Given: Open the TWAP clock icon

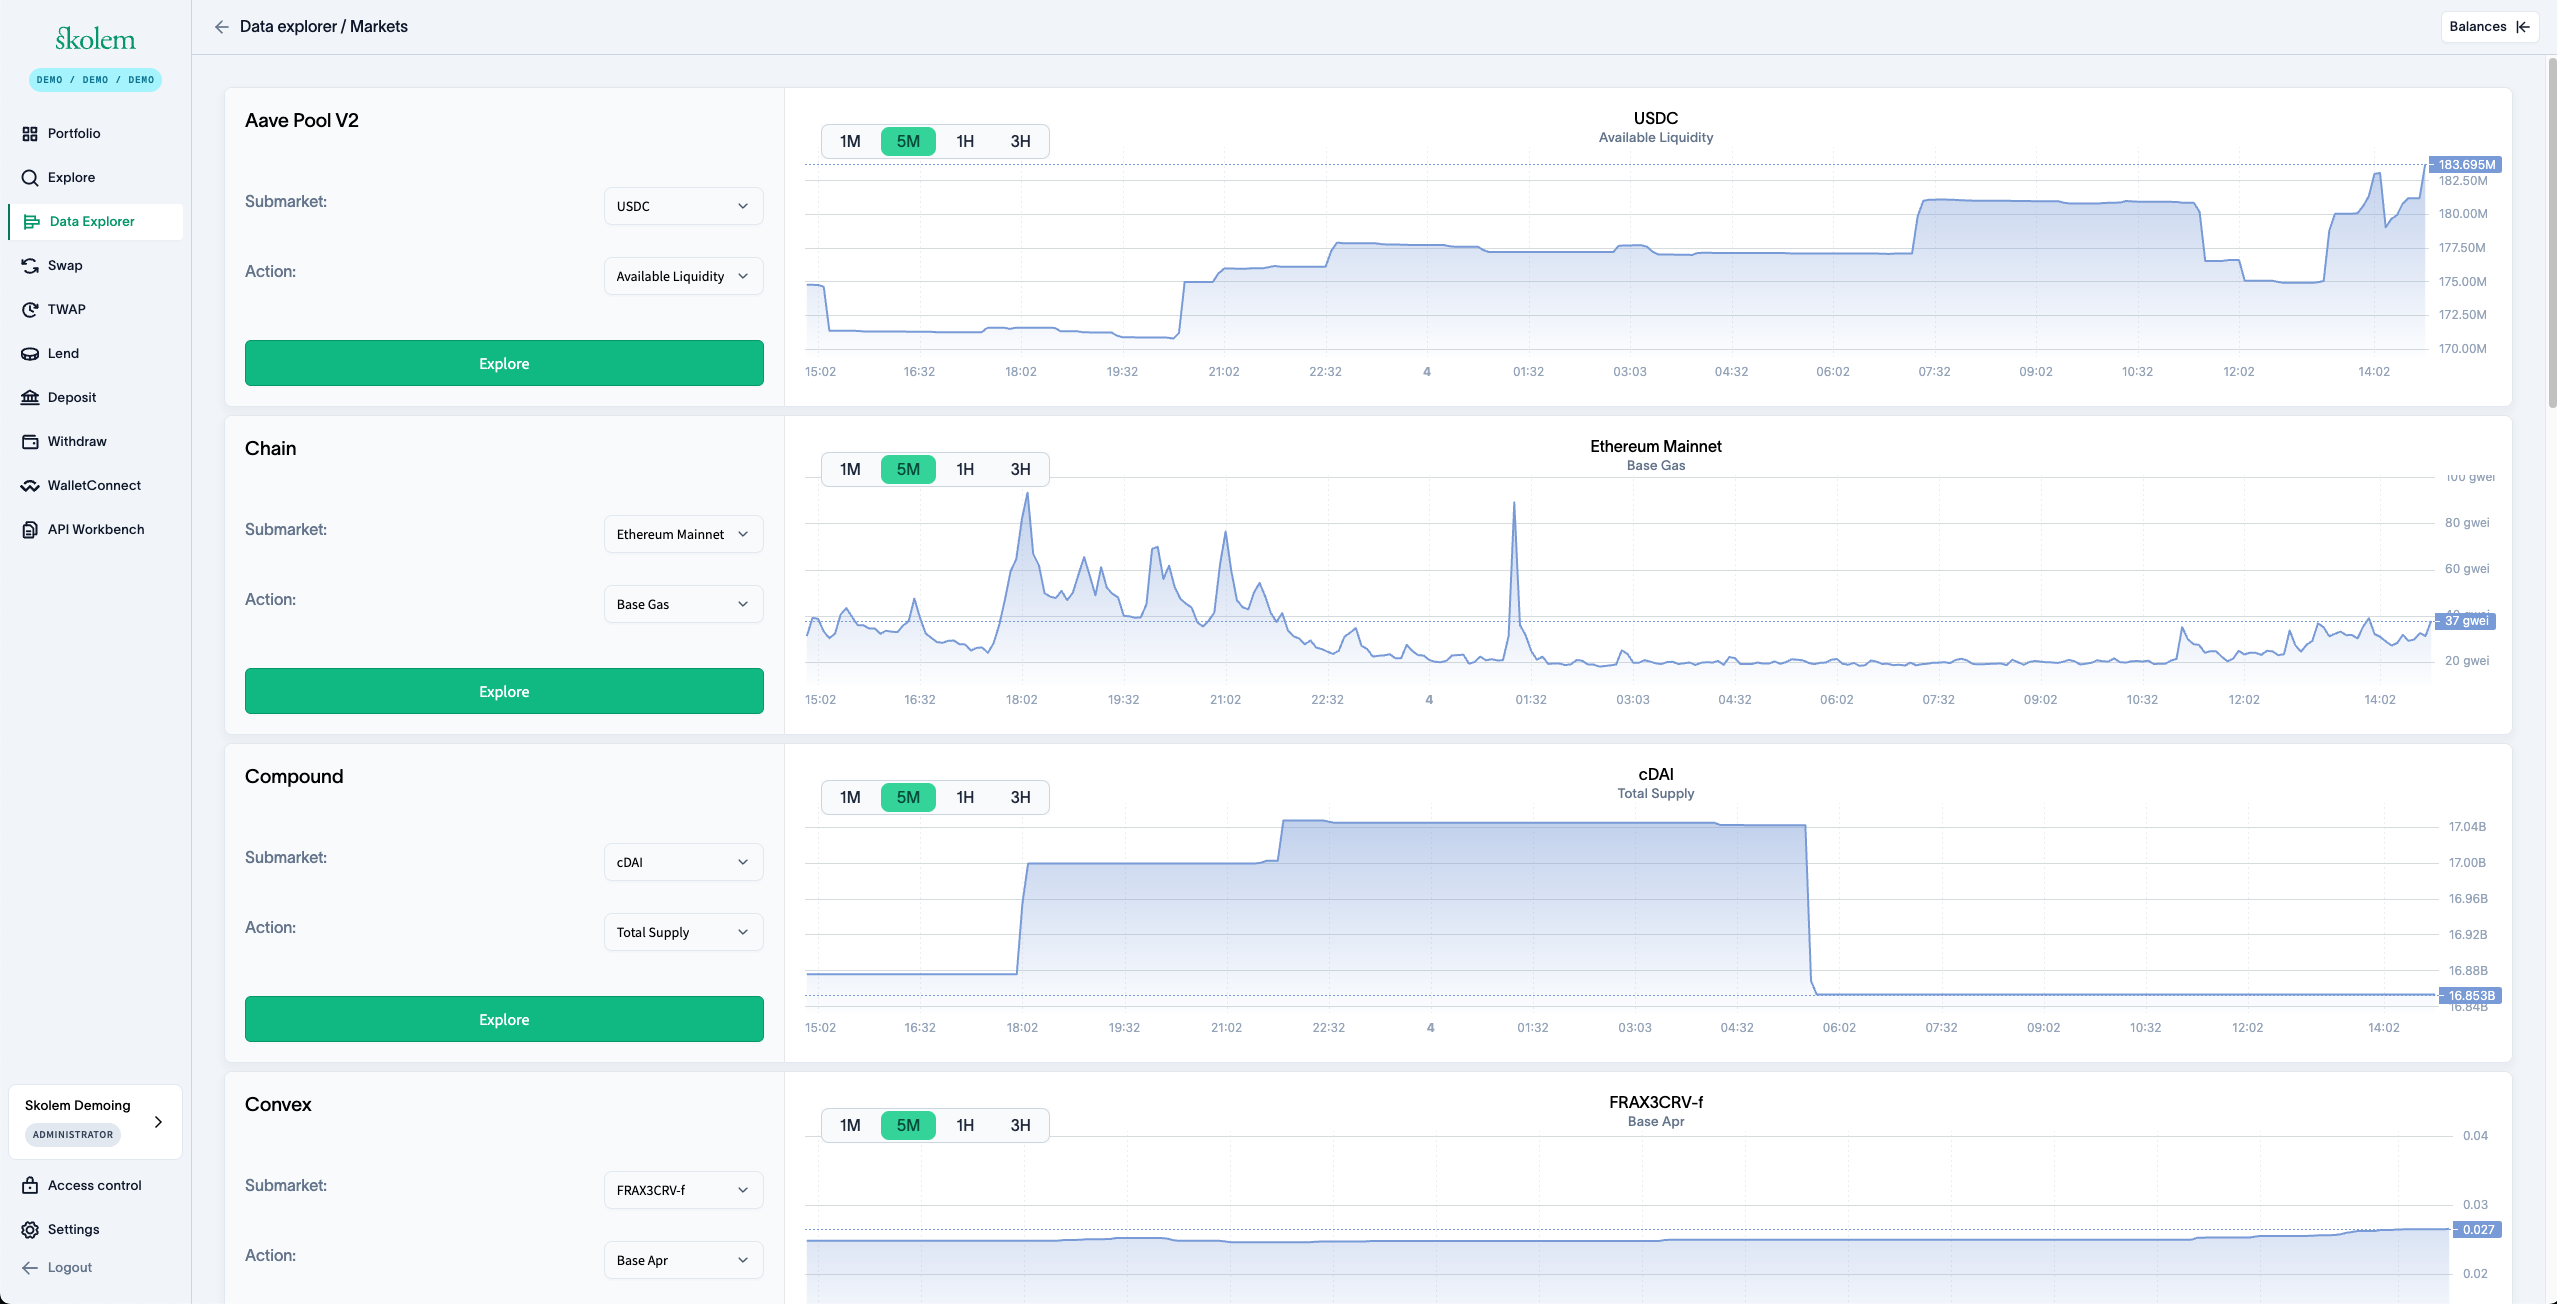Looking at the screenshot, I should [x=30, y=309].
